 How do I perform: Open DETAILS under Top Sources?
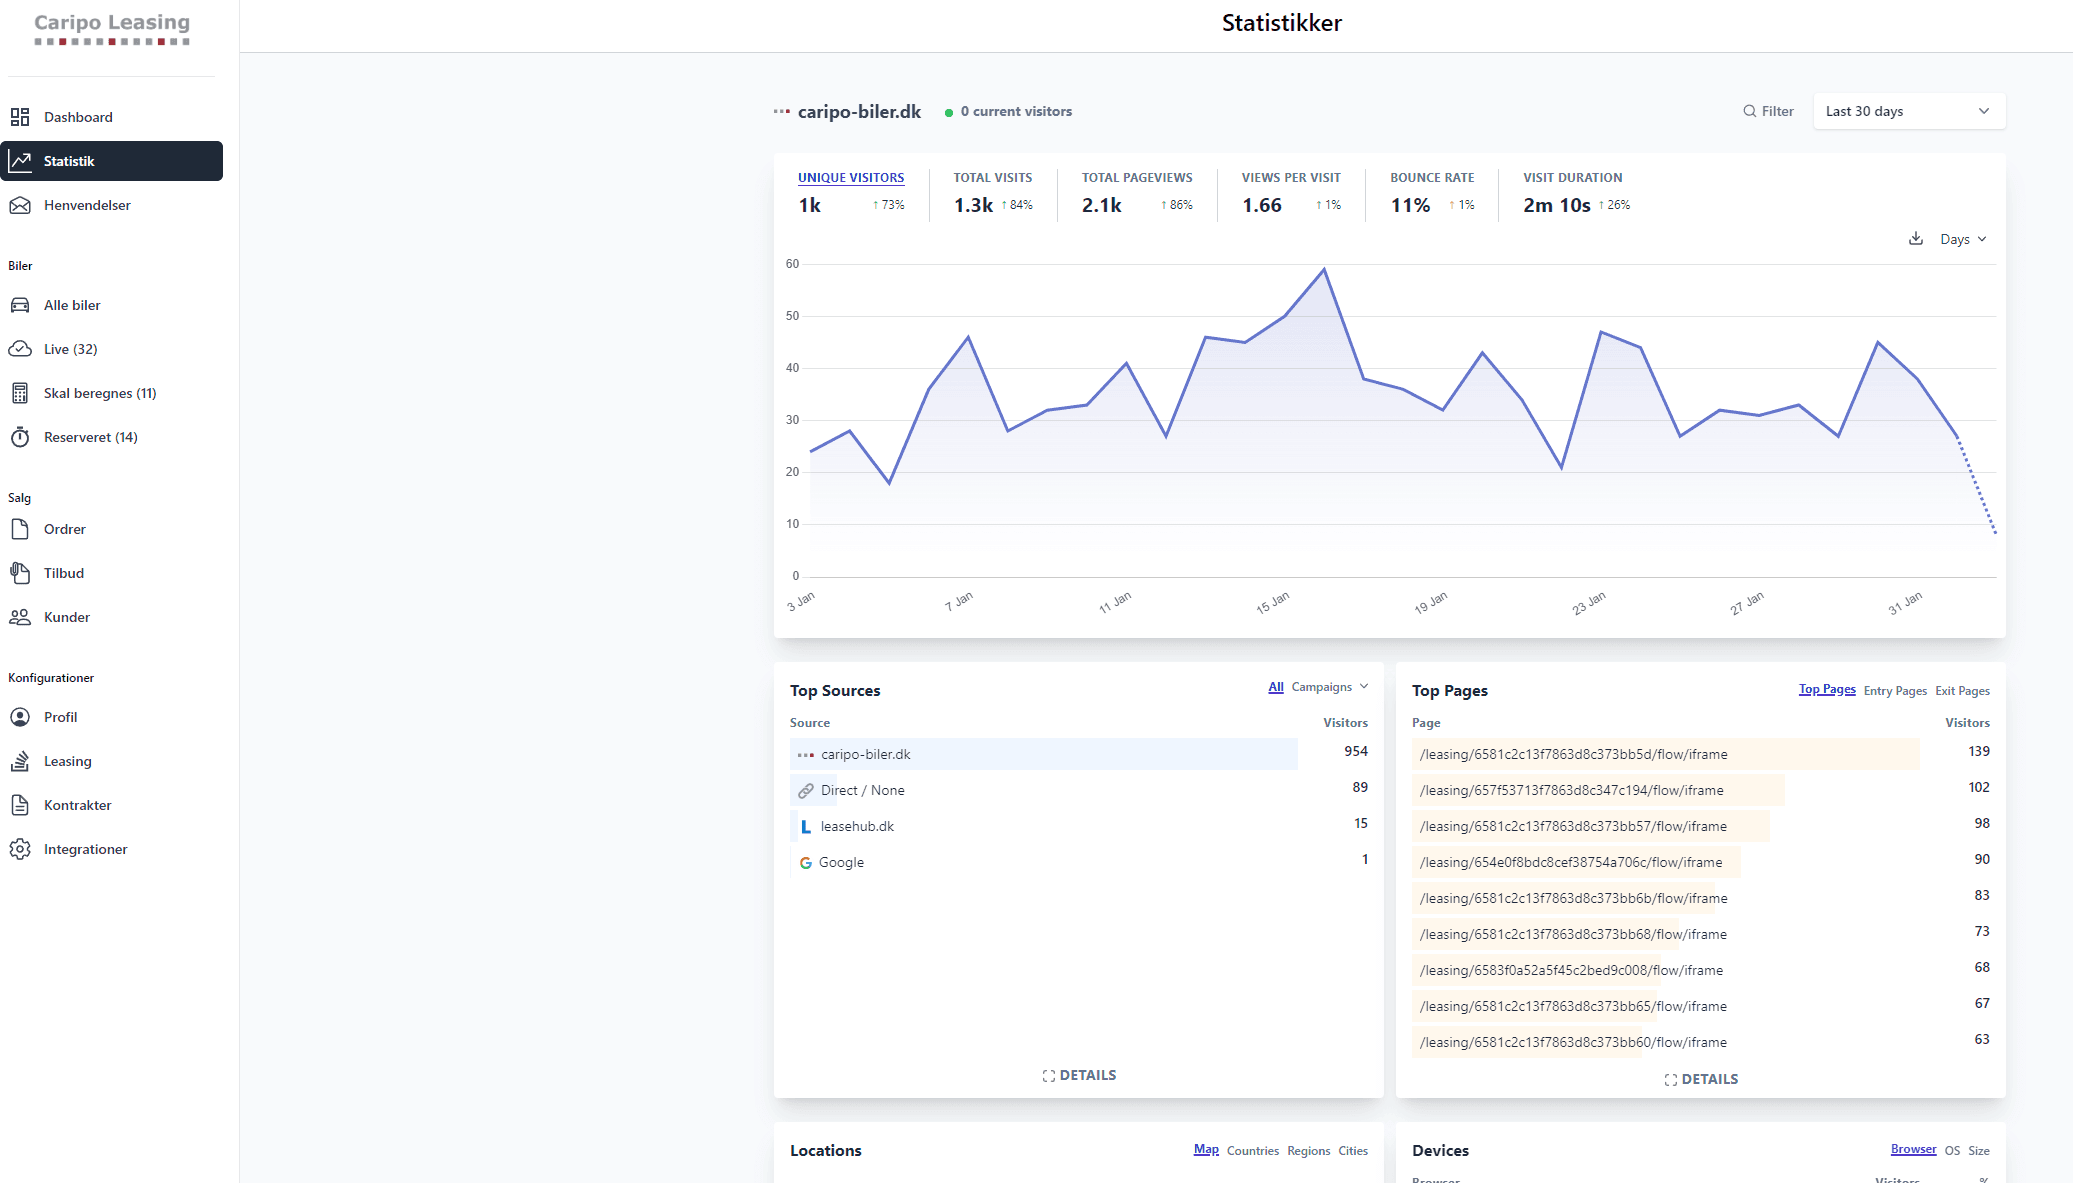click(x=1078, y=1075)
